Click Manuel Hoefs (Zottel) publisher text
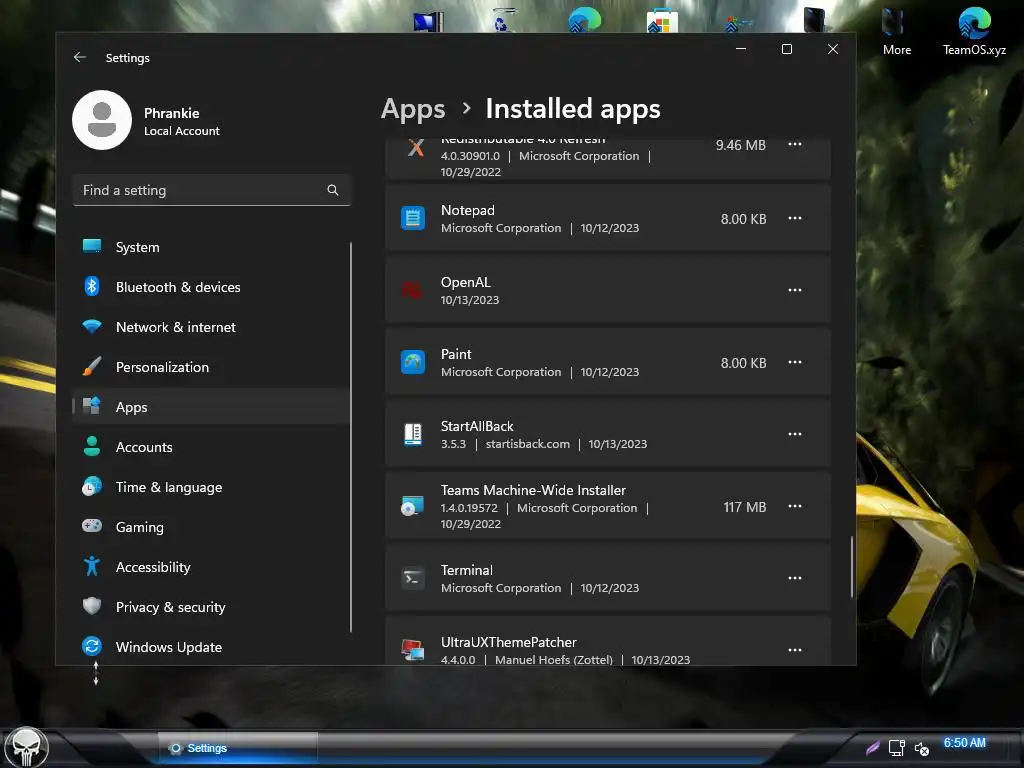Screen dimensions: 1024x768 [x=554, y=660]
